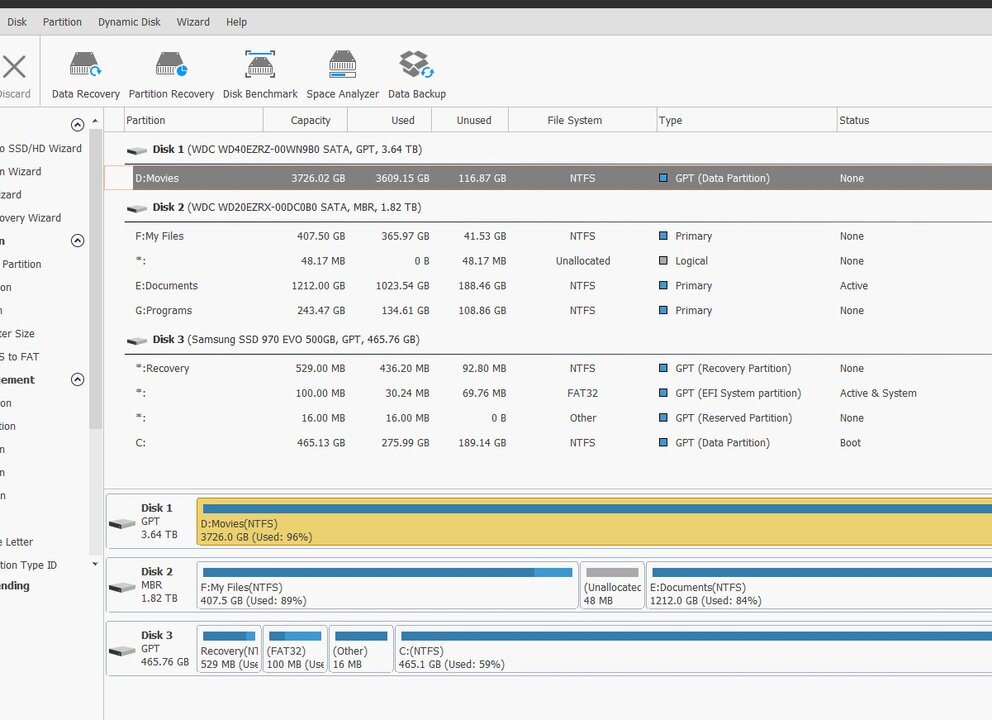Collapse the top sidebar section with its chevron

click(x=77, y=125)
